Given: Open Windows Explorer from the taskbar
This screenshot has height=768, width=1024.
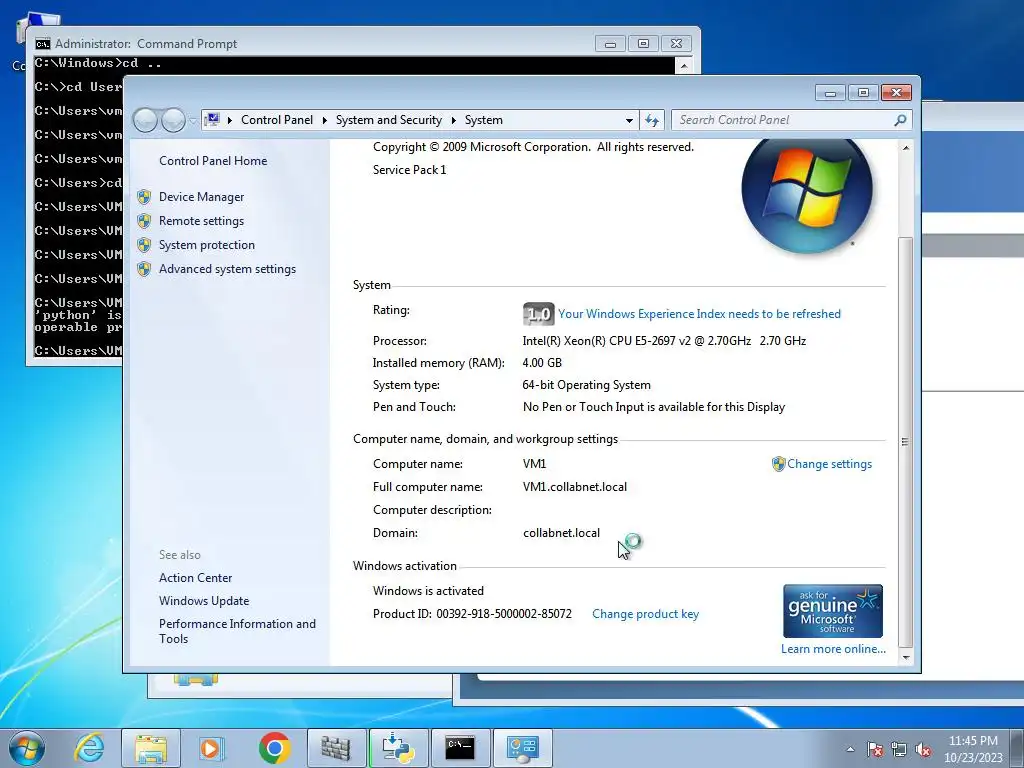Looking at the screenshot, I should [x=150, y=748].
